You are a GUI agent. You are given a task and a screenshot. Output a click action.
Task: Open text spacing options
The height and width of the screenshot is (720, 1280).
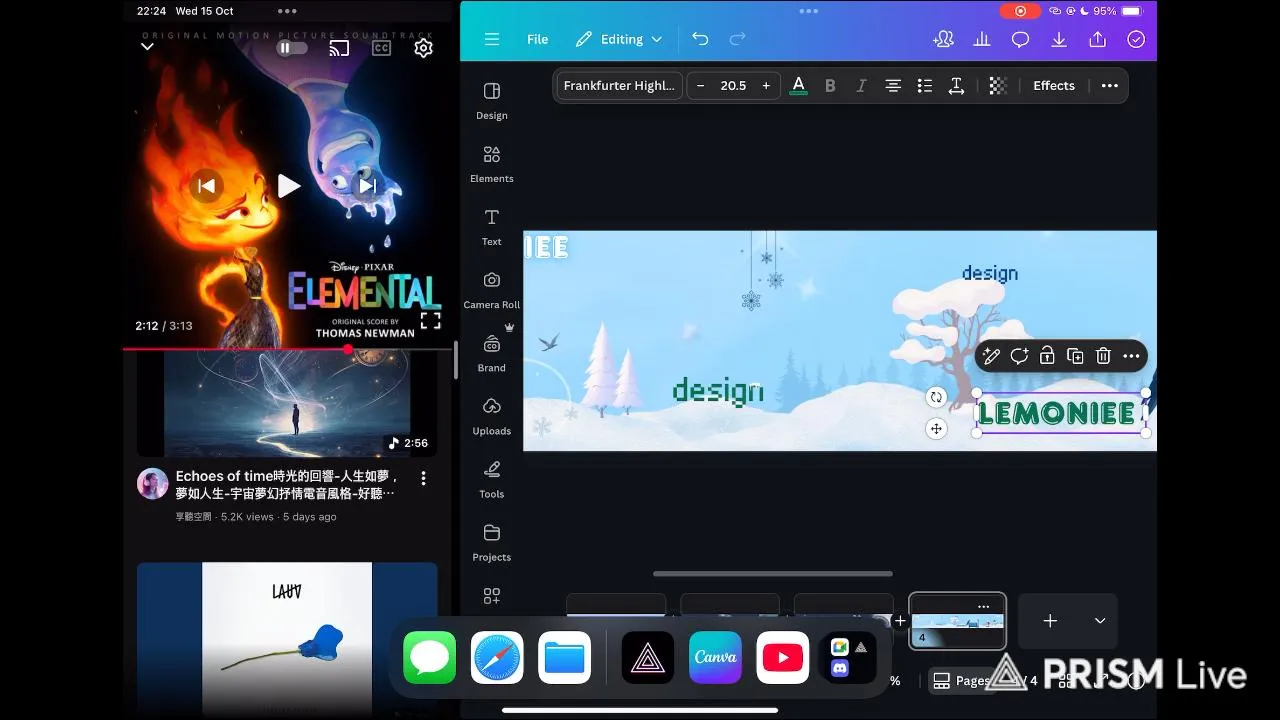[x=956, y=86]
